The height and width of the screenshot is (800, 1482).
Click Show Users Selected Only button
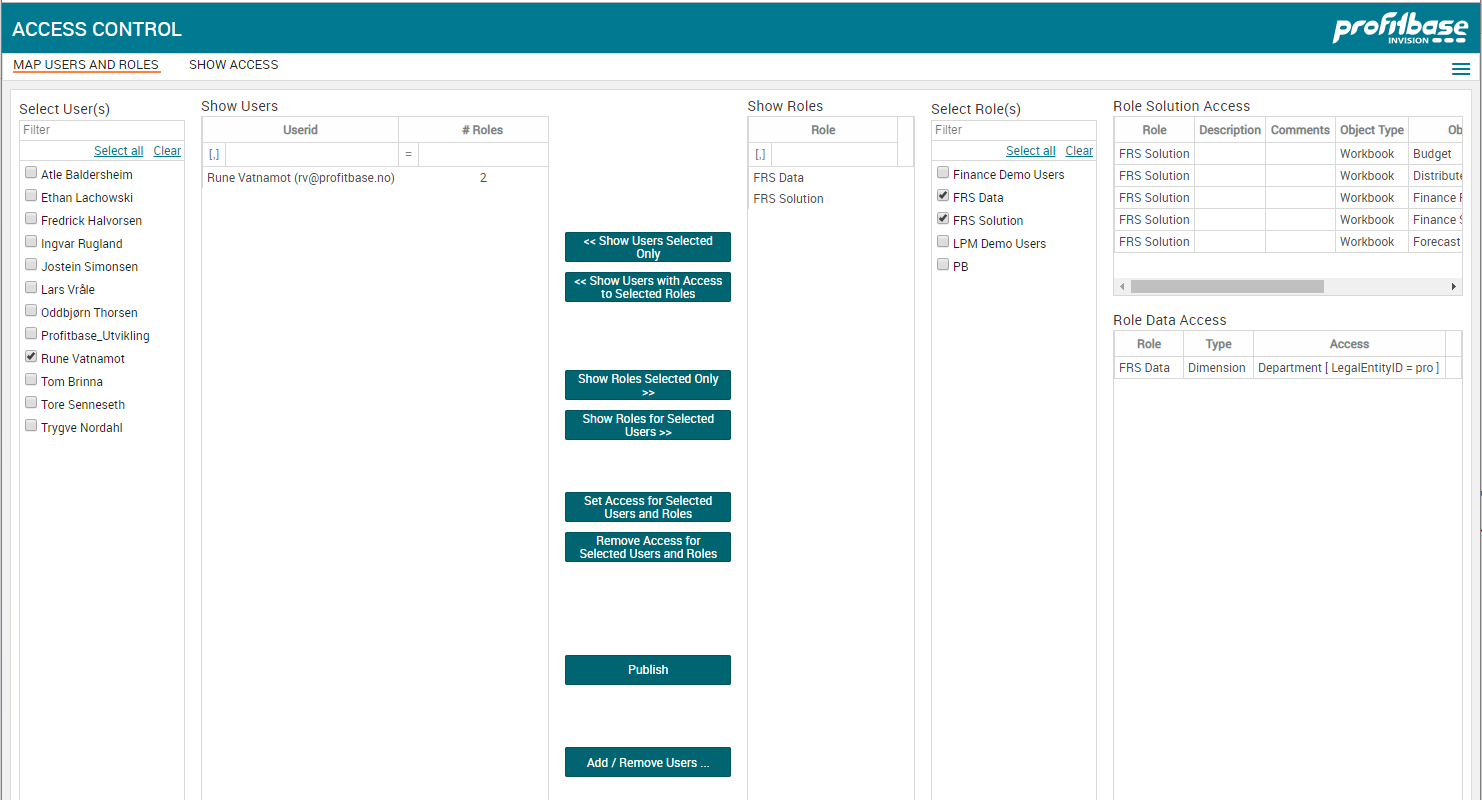pyautogui.click(x=648, y=247)
